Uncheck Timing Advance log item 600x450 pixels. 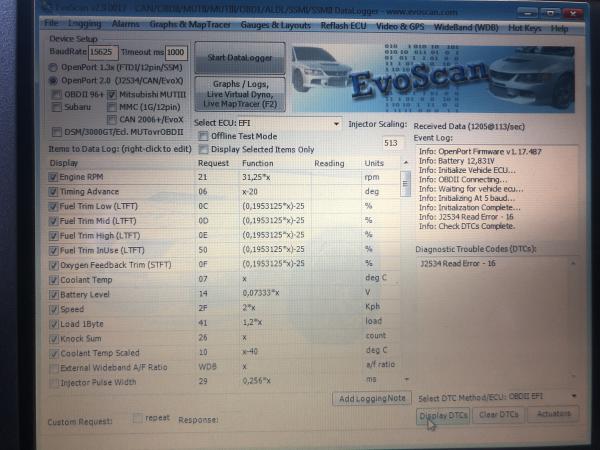coord(53,192)
